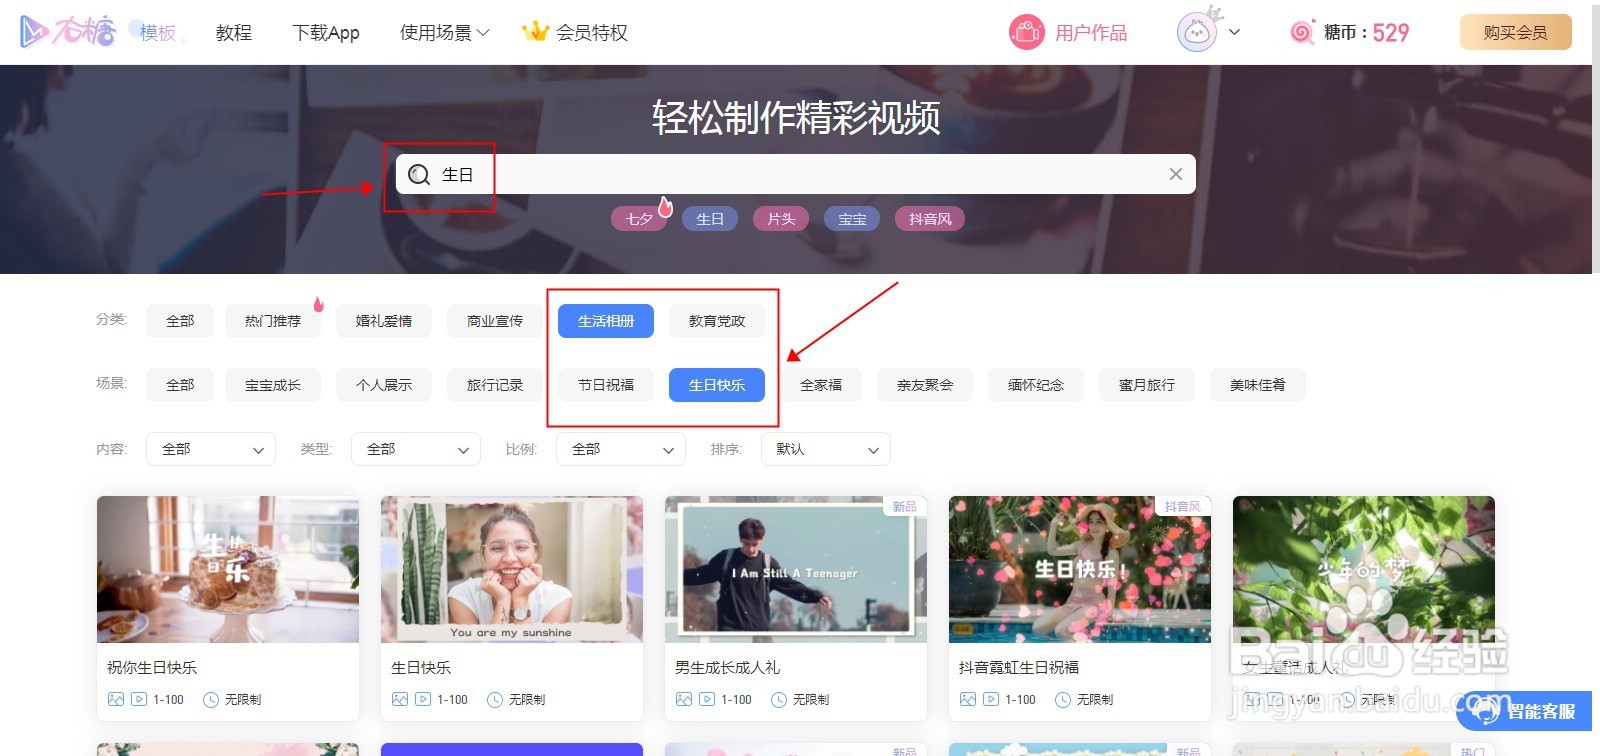Click the video icon under 抖音霓虹生日祝福

coord(991,699)
